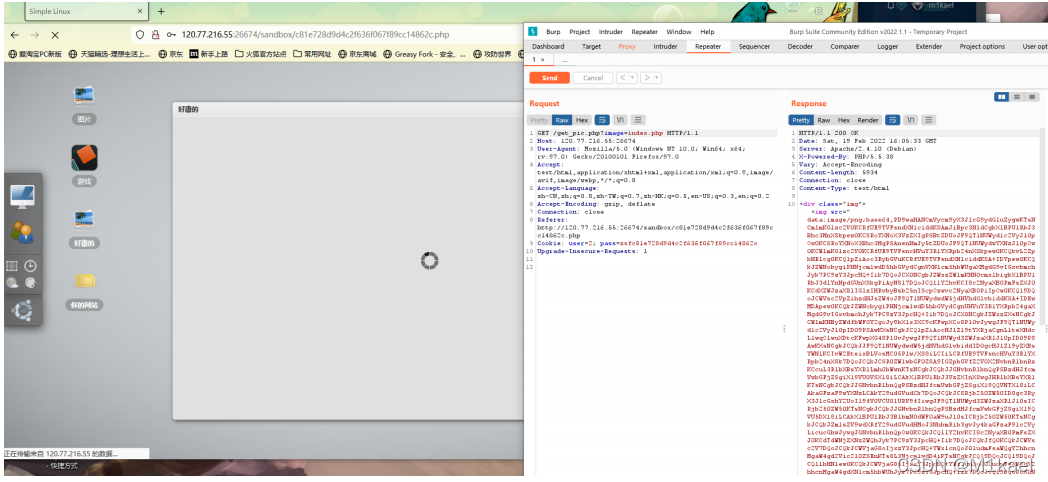The width and height of the screenshot is (1048, 482).
Task: Open the 好康的 desktop icon
Action: coord(84,220)
